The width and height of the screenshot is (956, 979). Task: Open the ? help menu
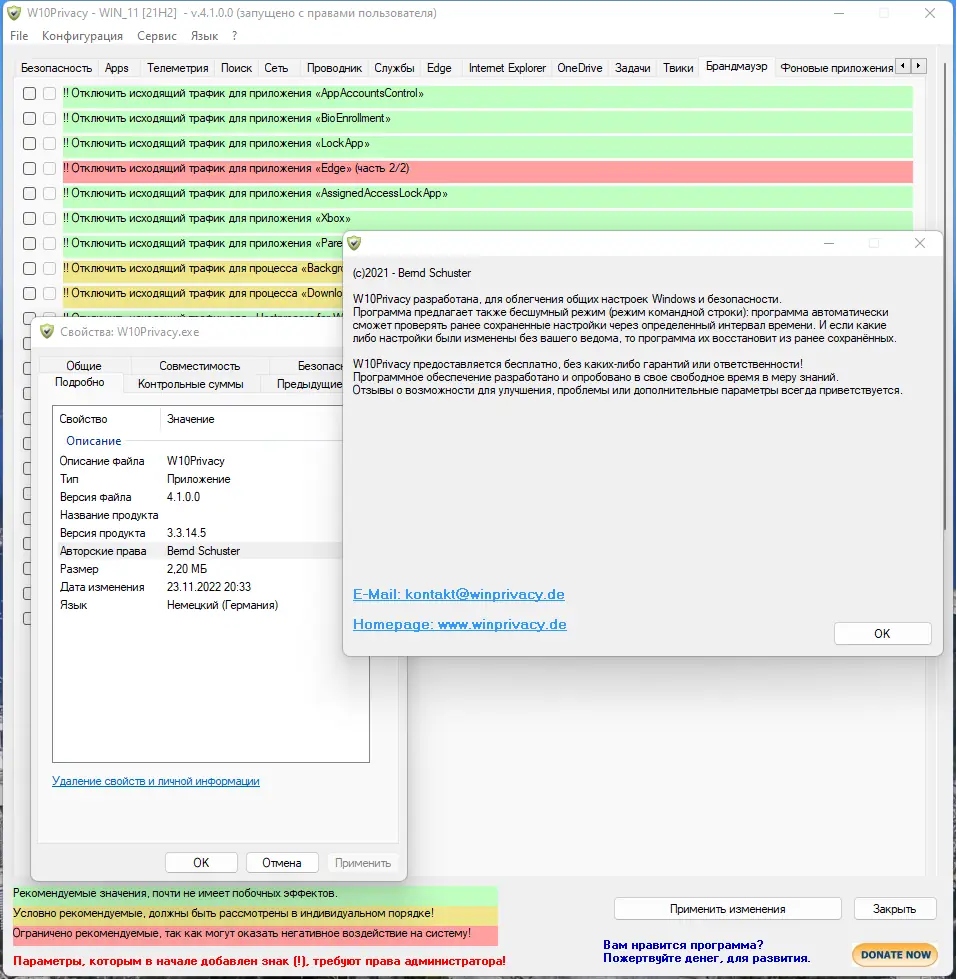(234, 36)
